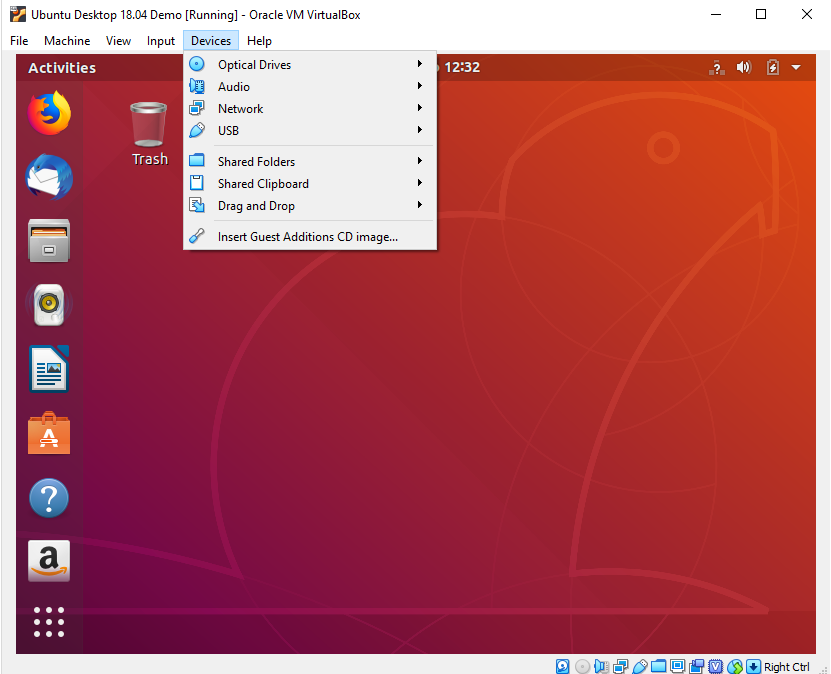Open the USB submenu

[310, 130]
